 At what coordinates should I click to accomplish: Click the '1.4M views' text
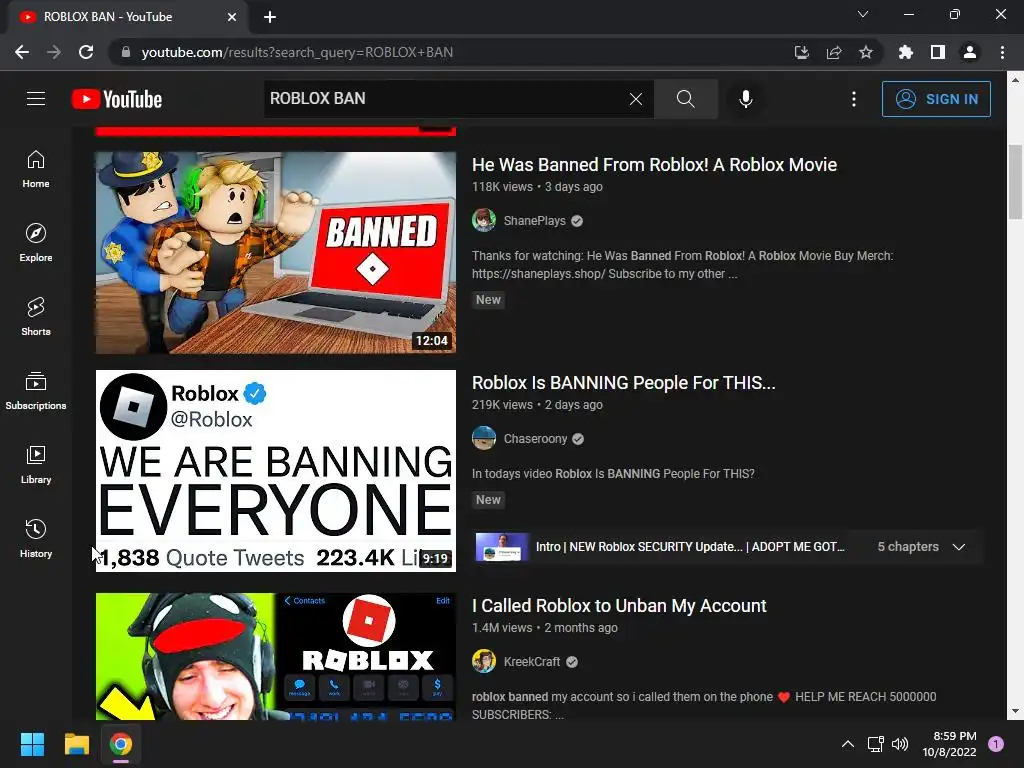502,628
